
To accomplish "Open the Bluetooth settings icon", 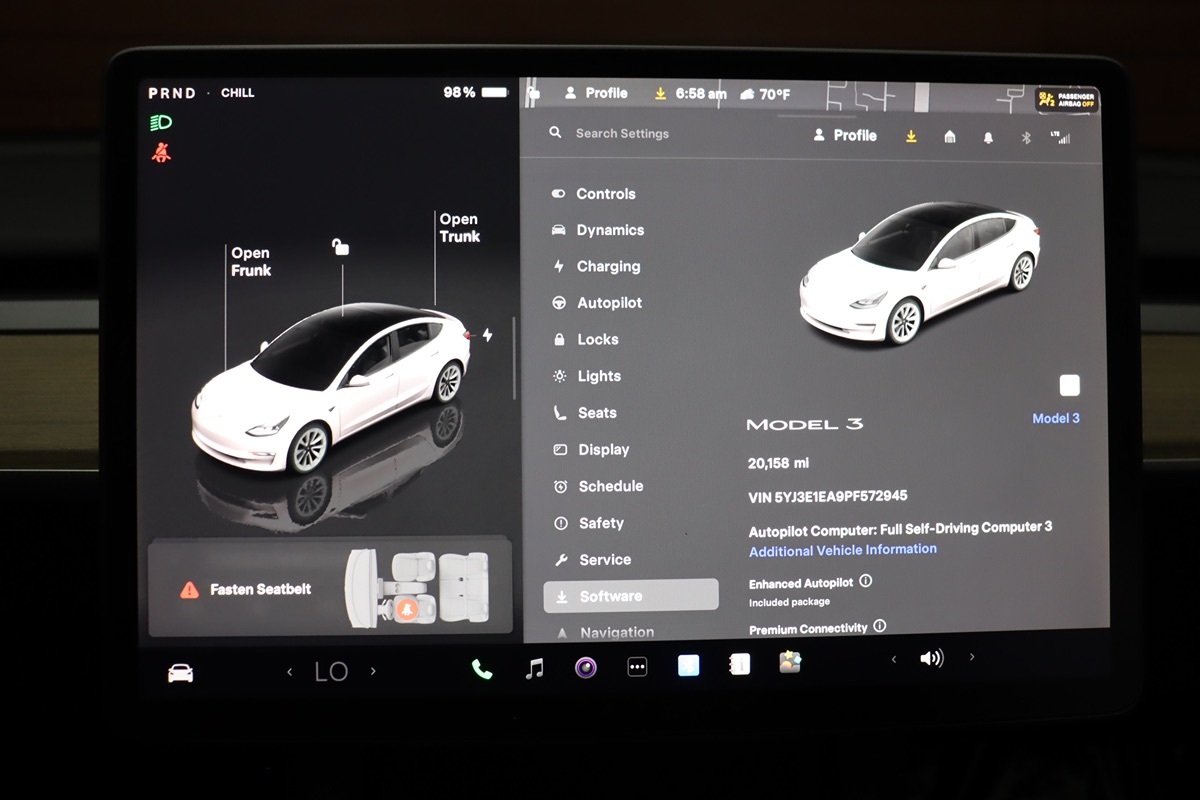I will click(1026, 137).
